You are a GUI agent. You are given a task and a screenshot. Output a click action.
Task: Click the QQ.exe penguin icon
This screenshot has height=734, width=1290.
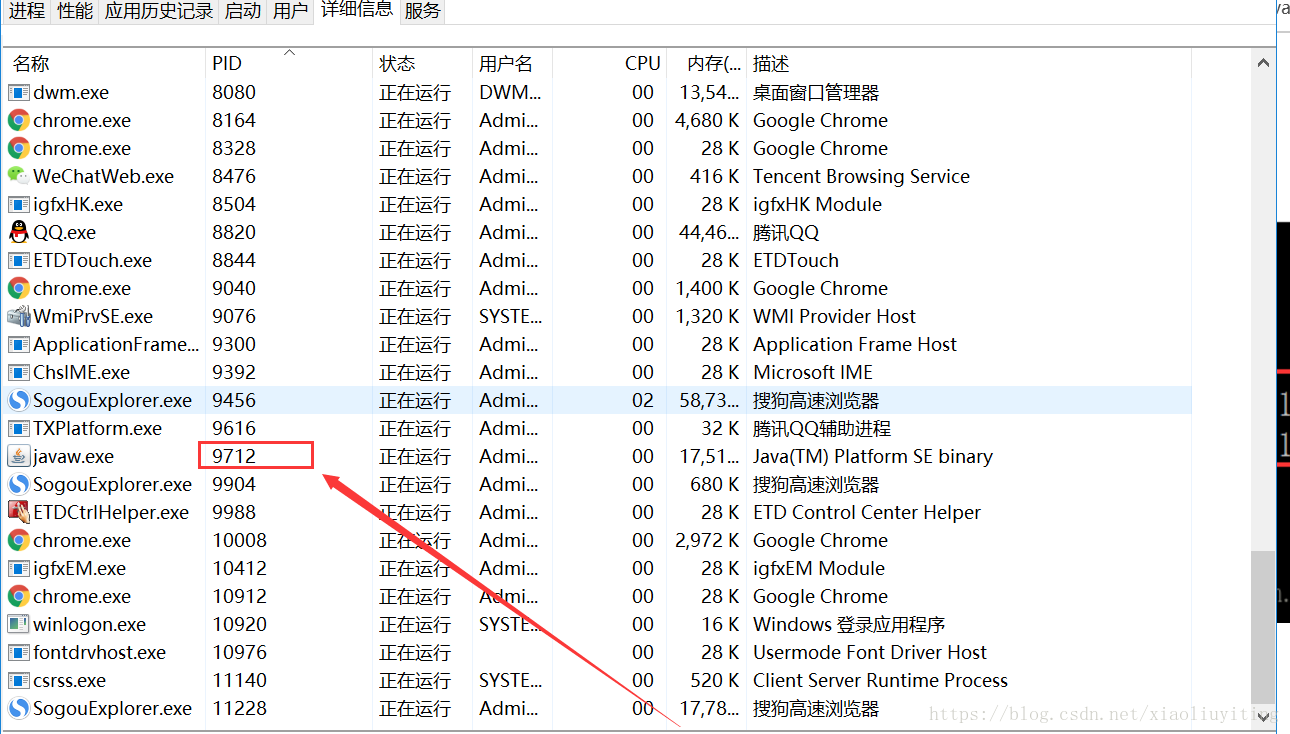tap(18, 232)
